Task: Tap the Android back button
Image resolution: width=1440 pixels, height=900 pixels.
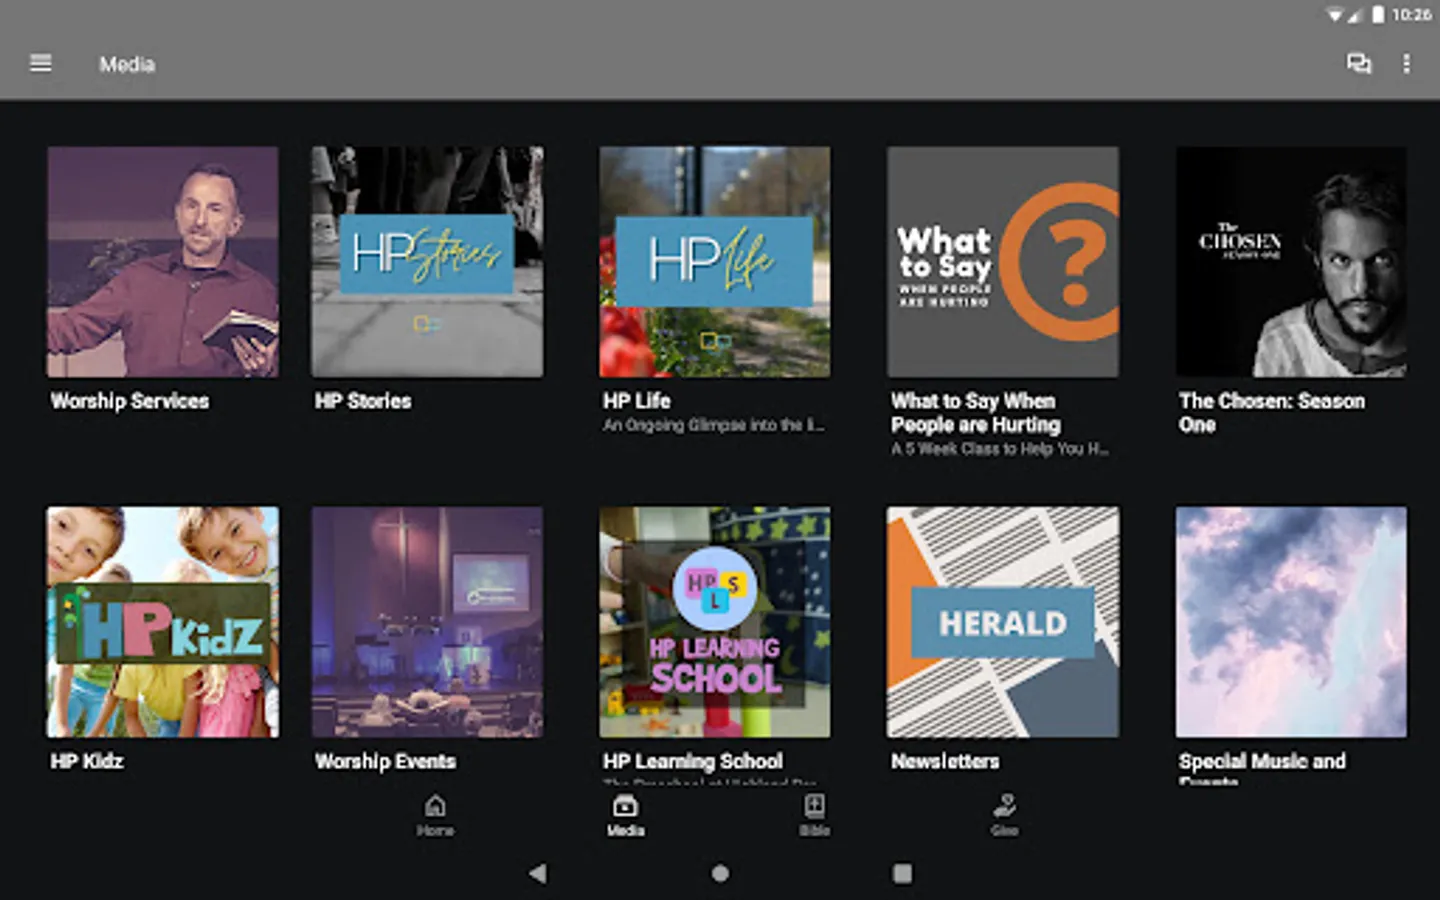Action: tap(538, 873)
